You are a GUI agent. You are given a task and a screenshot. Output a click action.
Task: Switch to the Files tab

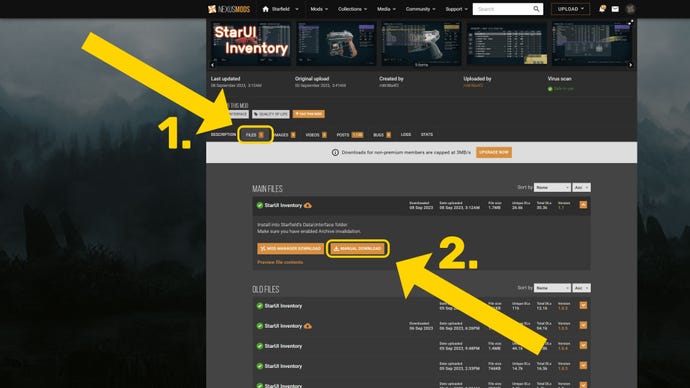pyautogui.click(x=255, y=135)
